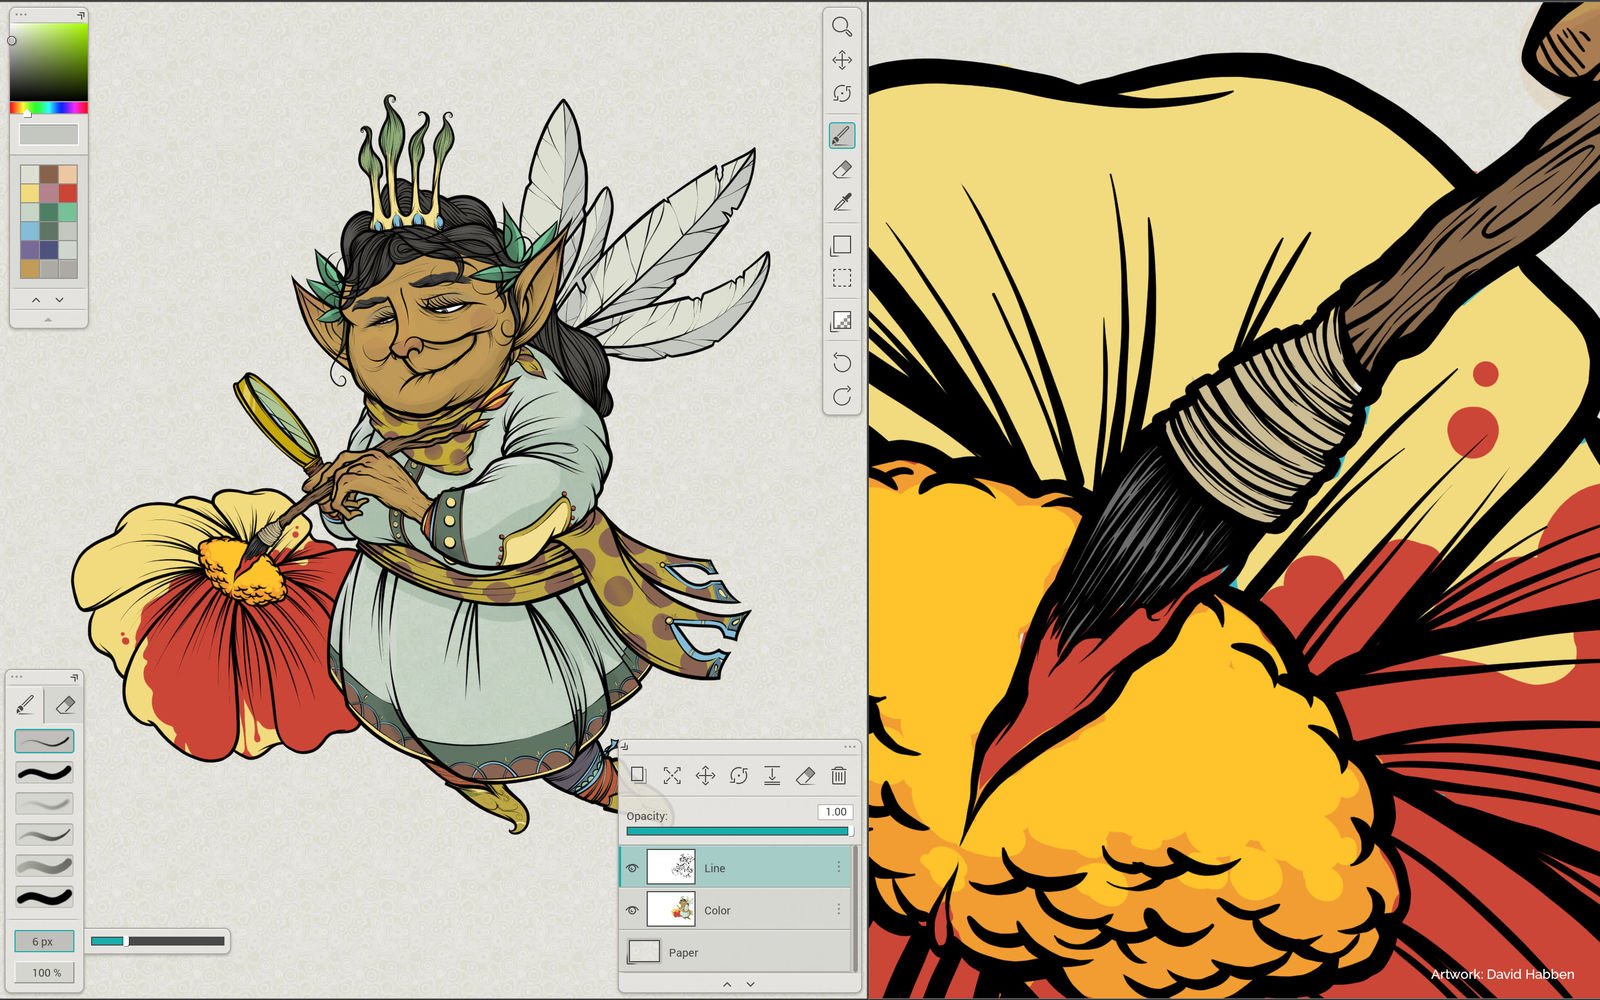Select the third soft faint brush preset
Screen dimensions: 1600x1000
tap(45, 803)
